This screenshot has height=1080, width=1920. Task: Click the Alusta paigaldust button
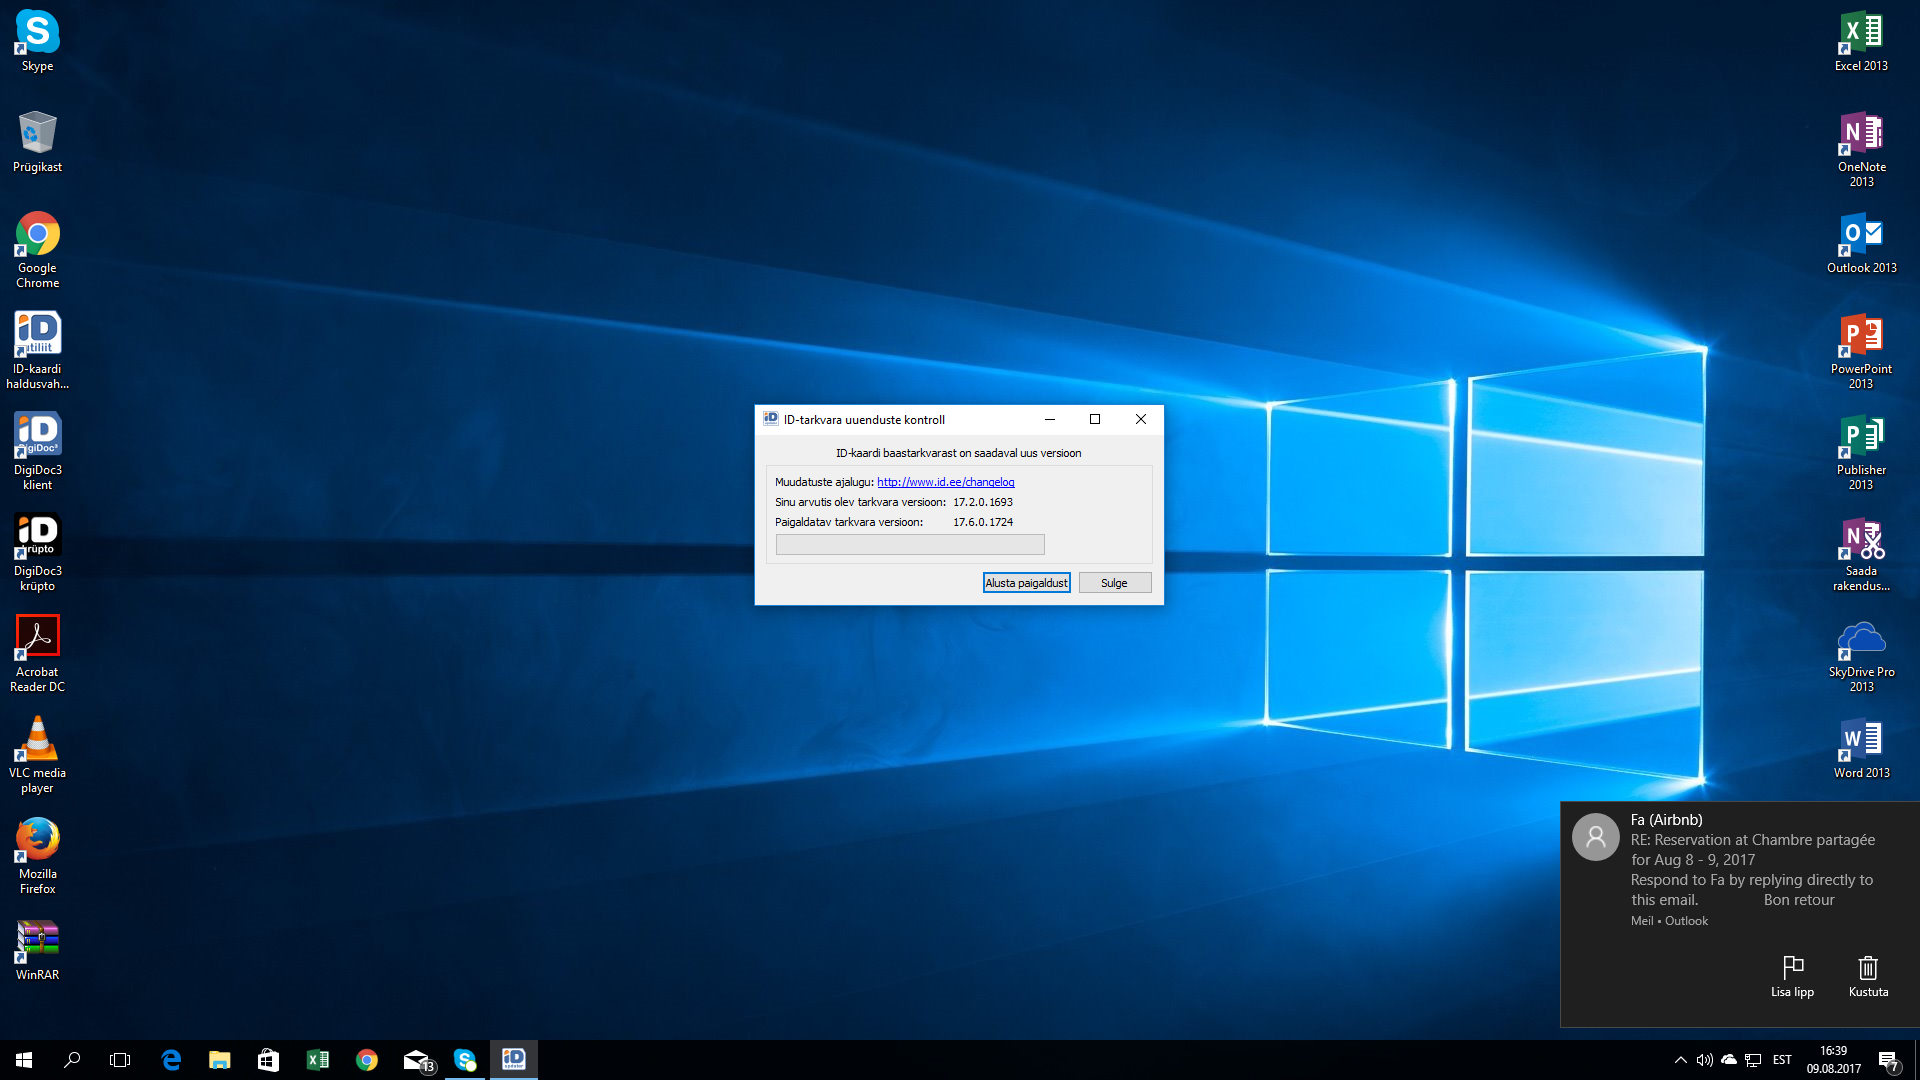tap(1026, 583)
